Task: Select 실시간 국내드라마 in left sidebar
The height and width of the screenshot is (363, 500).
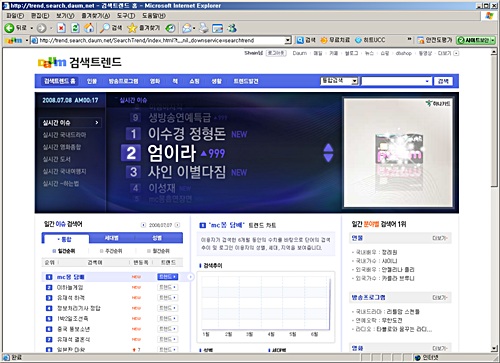Action: (x=64, y=135)
